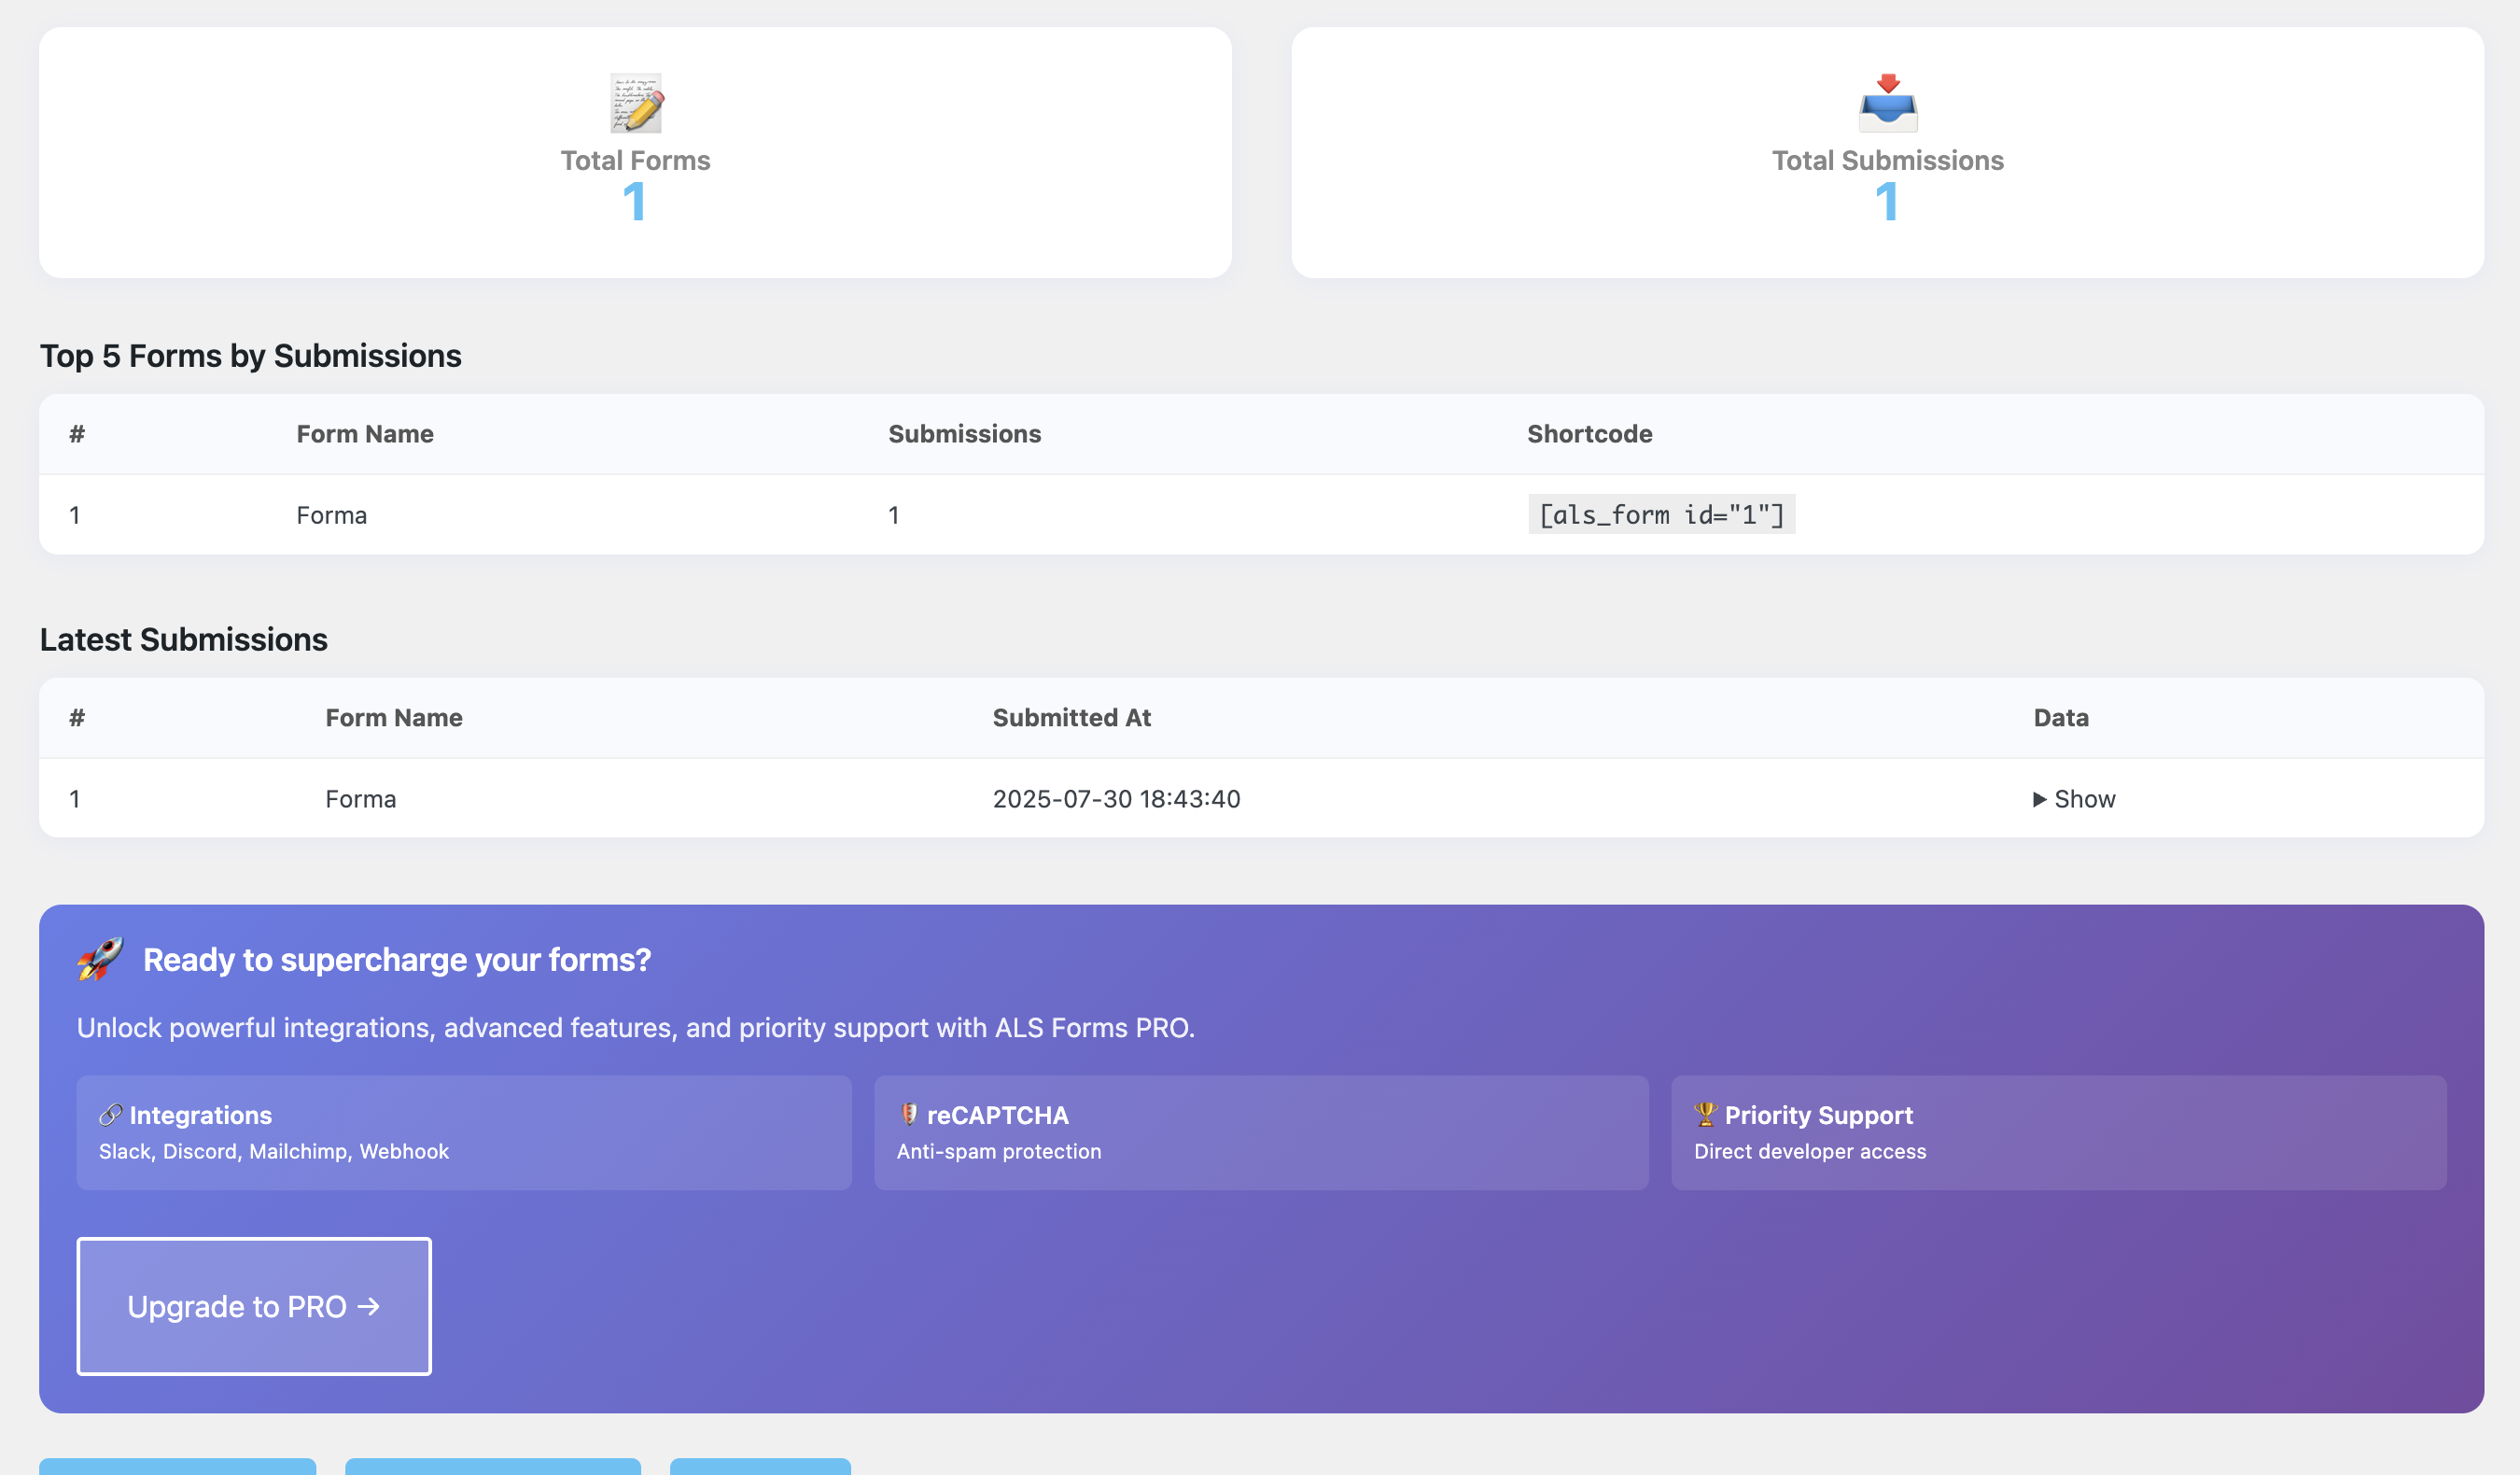Select the [als_form id="1"] shortcode
The image size is (2520, 1475).
coord(1662,514)
